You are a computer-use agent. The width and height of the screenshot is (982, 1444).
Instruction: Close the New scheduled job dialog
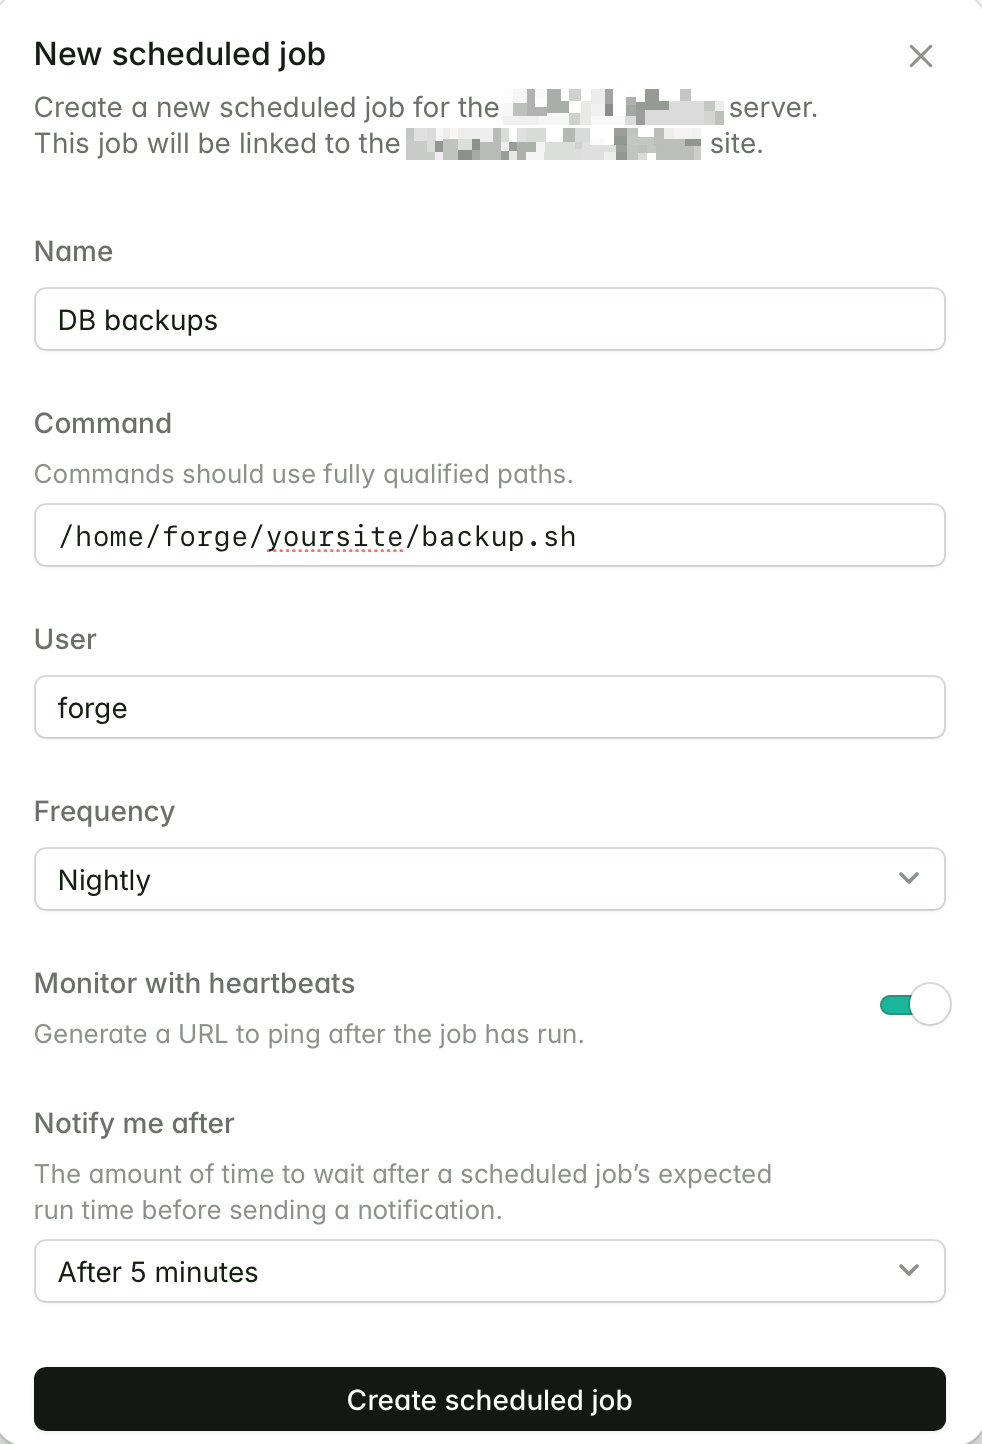pos(920,56)
